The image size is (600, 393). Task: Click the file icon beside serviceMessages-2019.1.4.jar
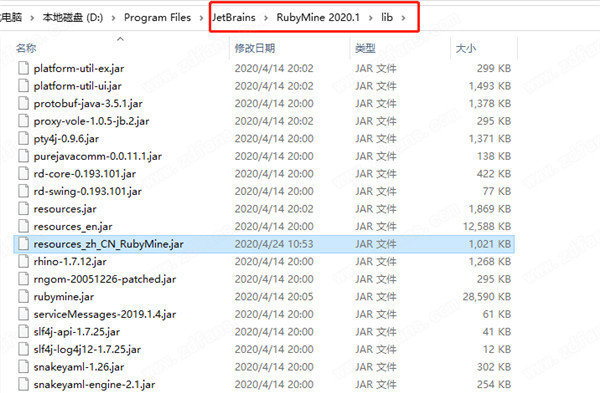[x=23, y=314]
